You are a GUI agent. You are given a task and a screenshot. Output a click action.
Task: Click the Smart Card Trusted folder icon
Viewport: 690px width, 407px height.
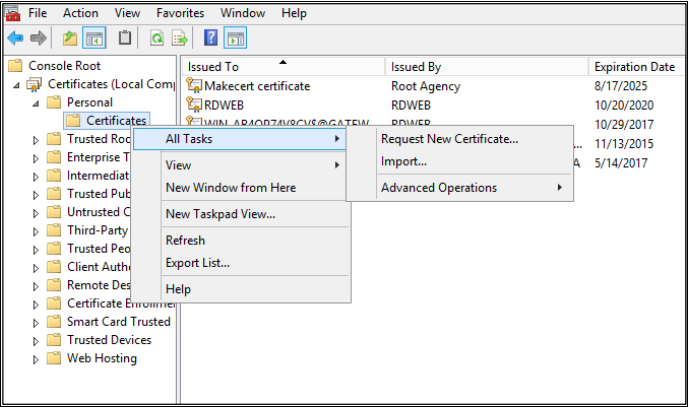coord(54,322)
